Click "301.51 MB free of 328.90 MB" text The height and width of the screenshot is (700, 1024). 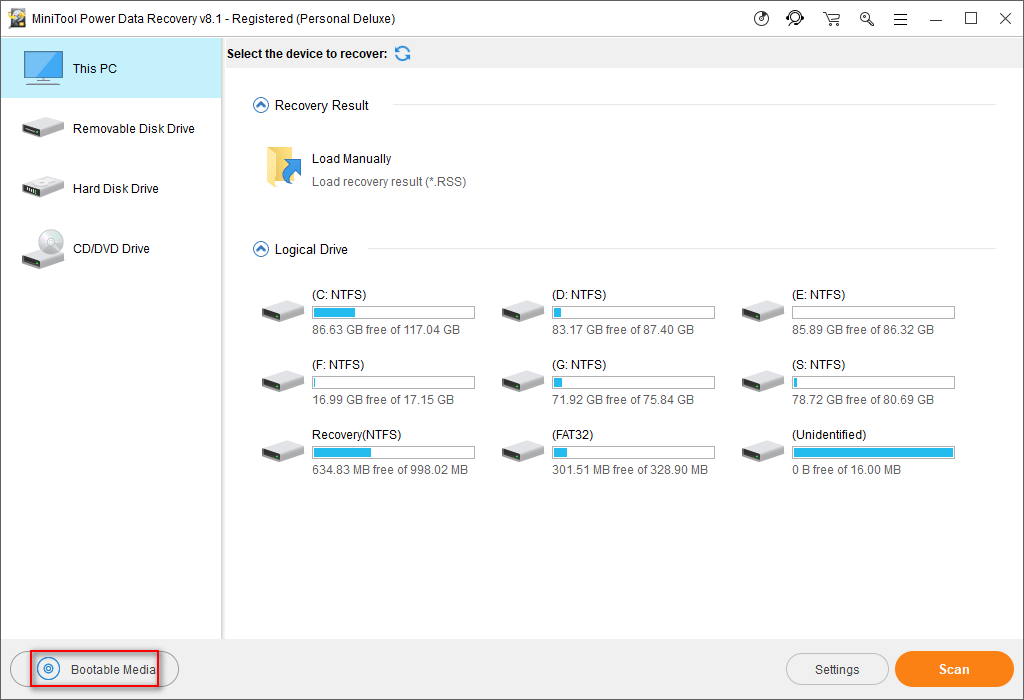tap(630, 469)
